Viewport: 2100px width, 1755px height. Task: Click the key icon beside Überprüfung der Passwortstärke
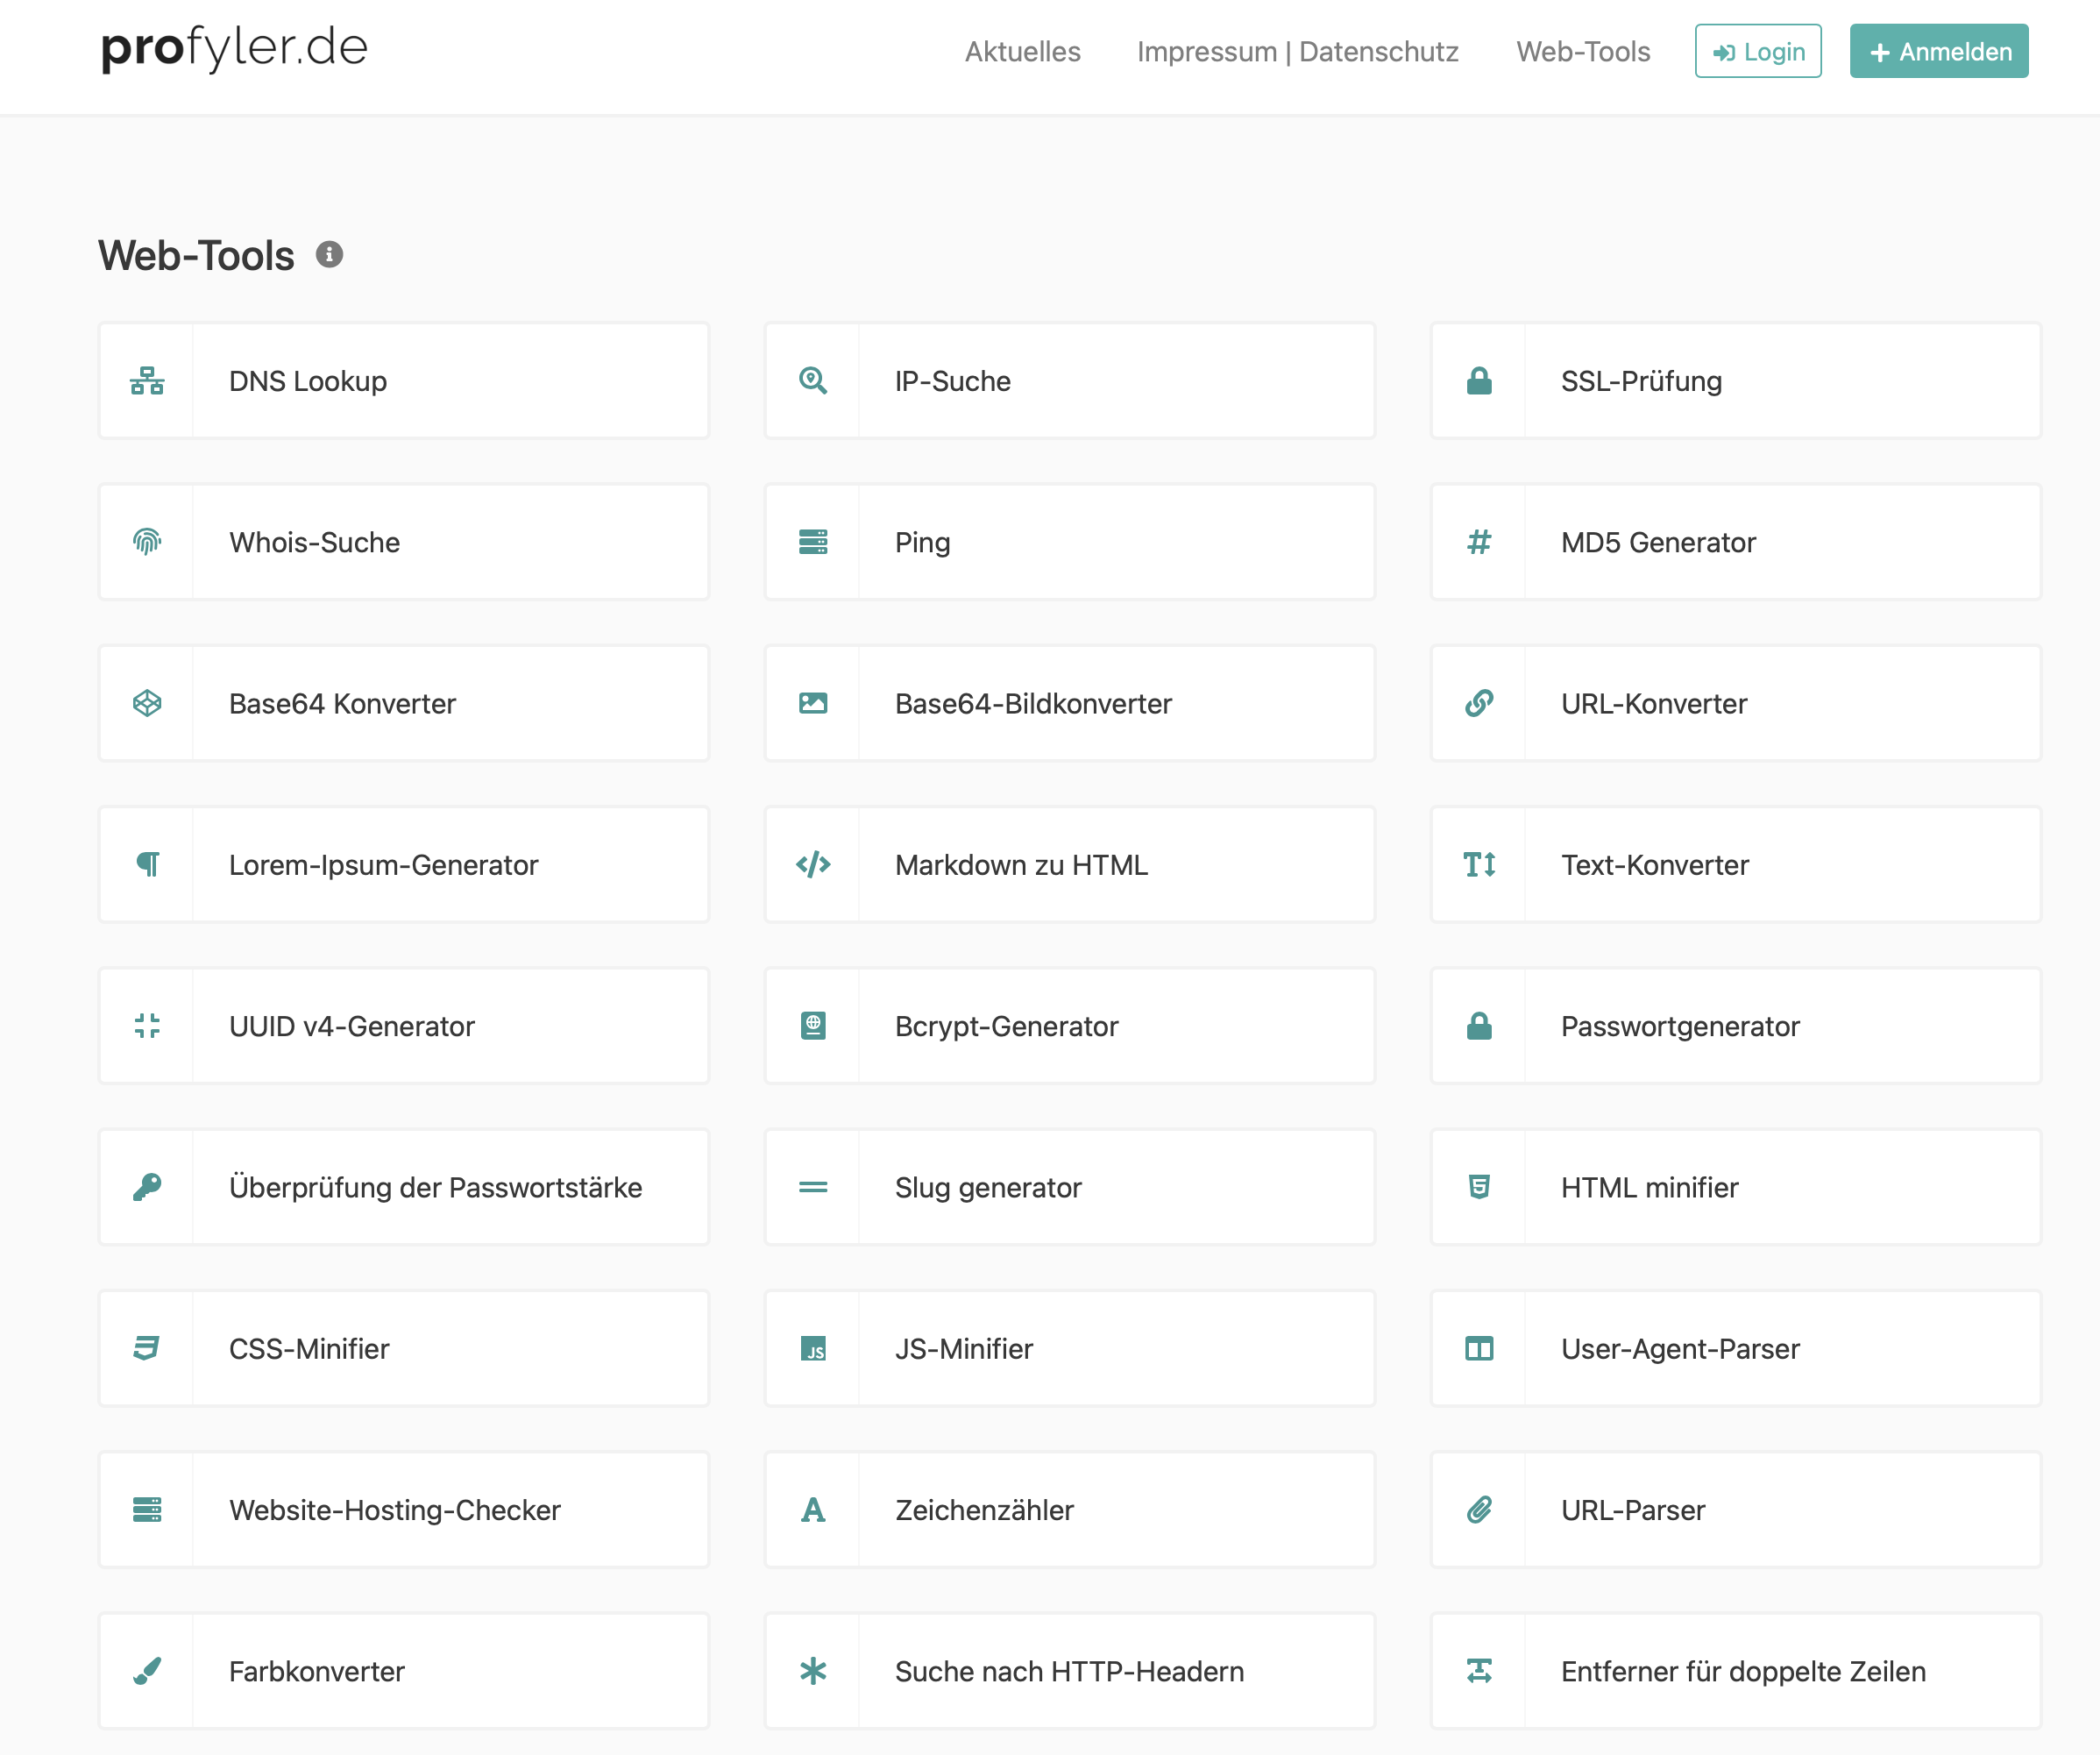click(x=147, y=1187)
